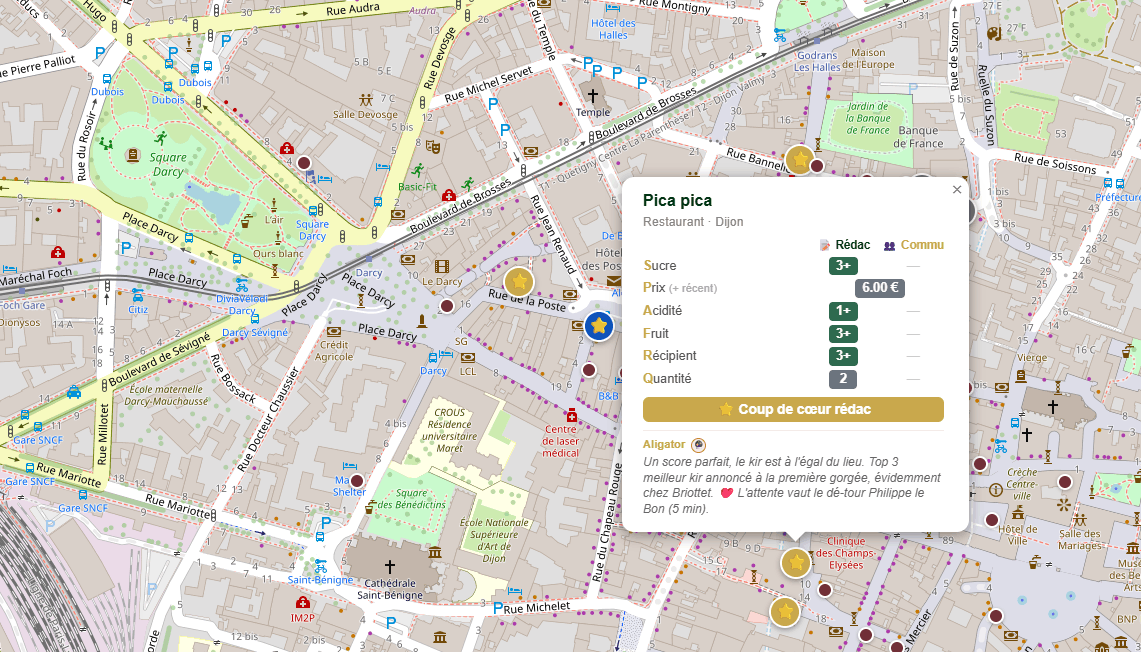Click the Récipient 3+ score badge
This screenshot has height=652, width=1141.
point(843,356)
